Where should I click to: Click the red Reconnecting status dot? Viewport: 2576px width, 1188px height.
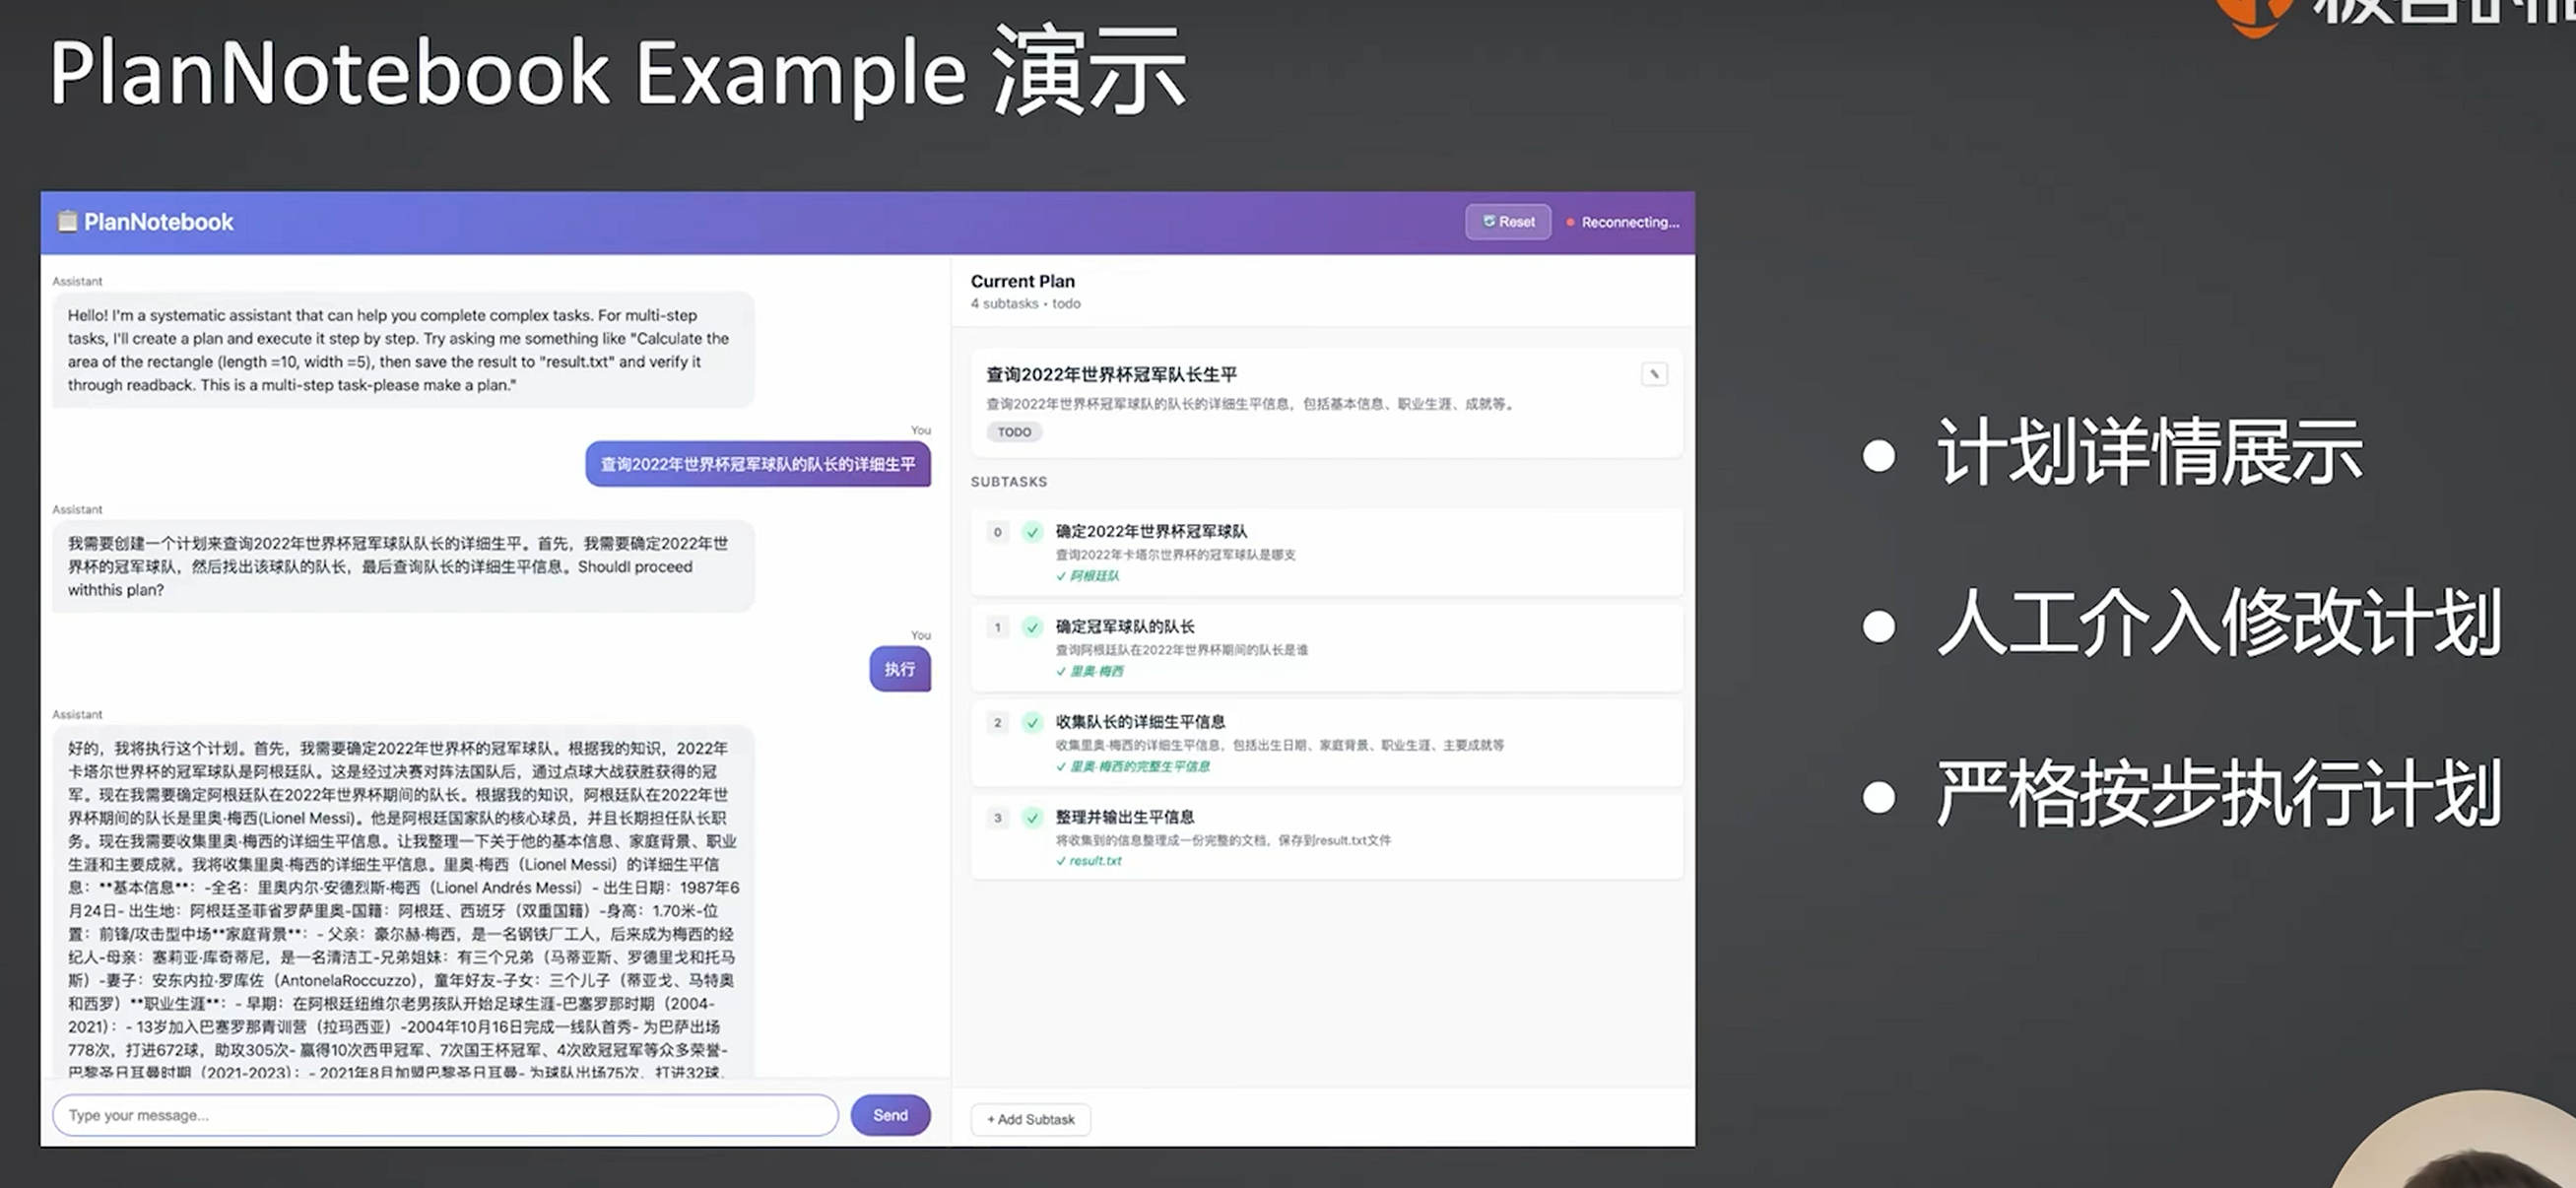(x=1570, y=222)
